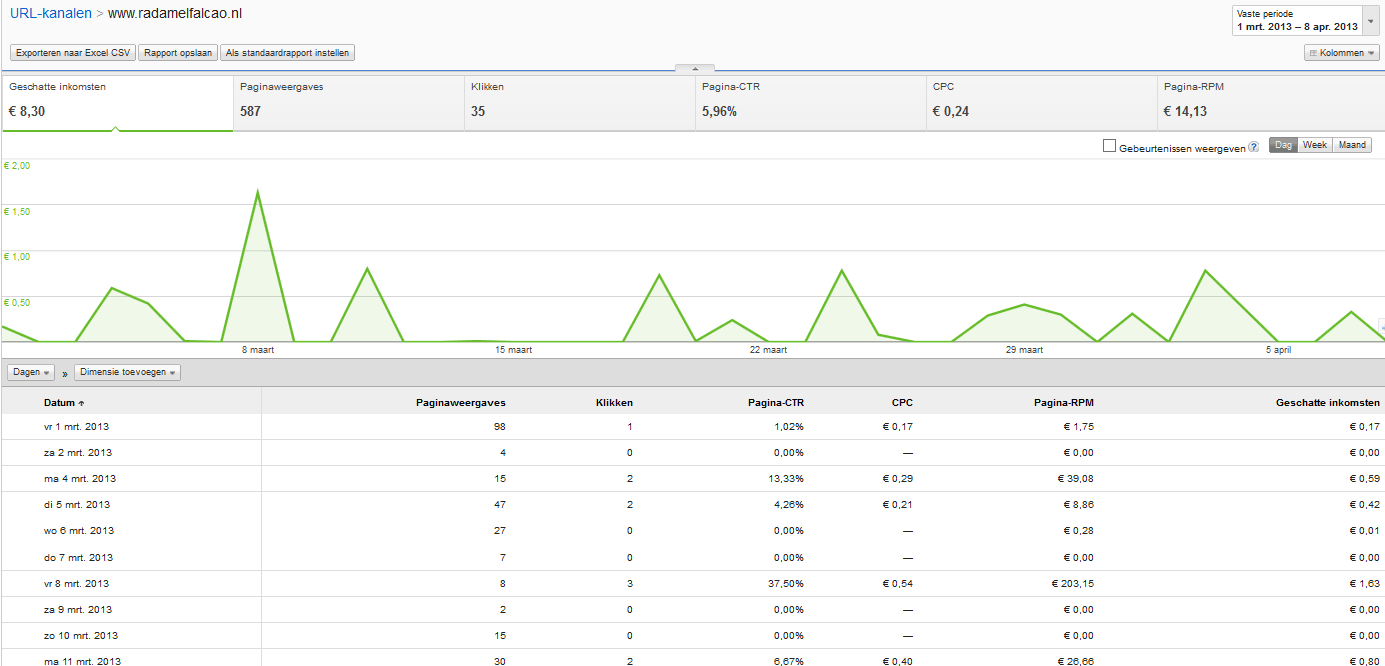Click the highest graph peak at 8 maart

(x=258, y=191)
